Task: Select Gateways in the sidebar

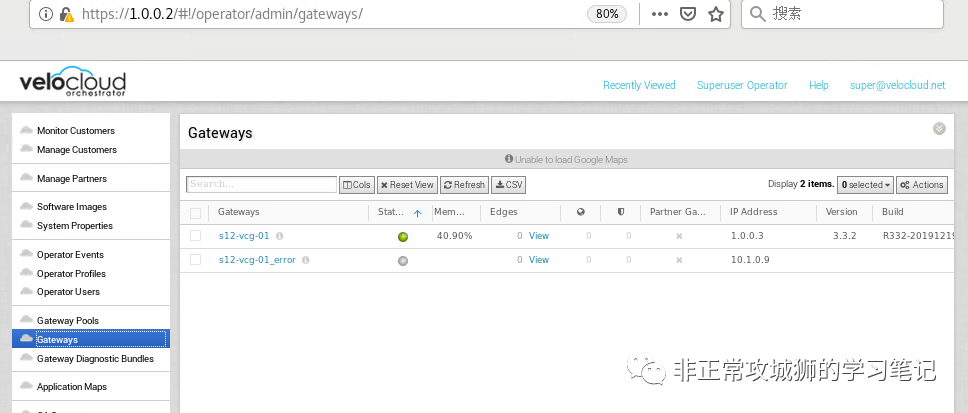Action: 91,339
